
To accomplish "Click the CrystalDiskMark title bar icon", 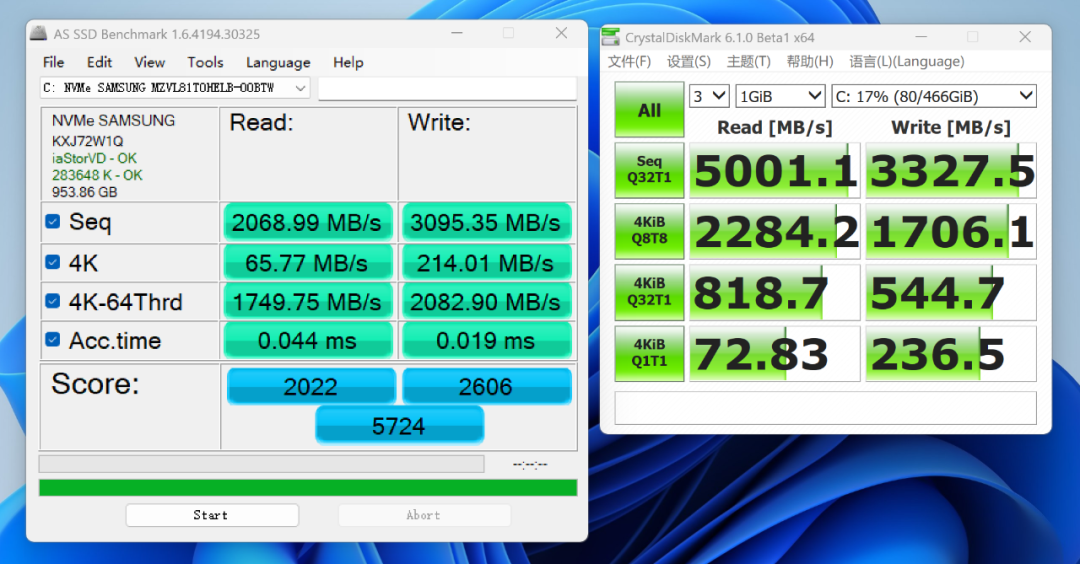I will click(x=610, y=37).
